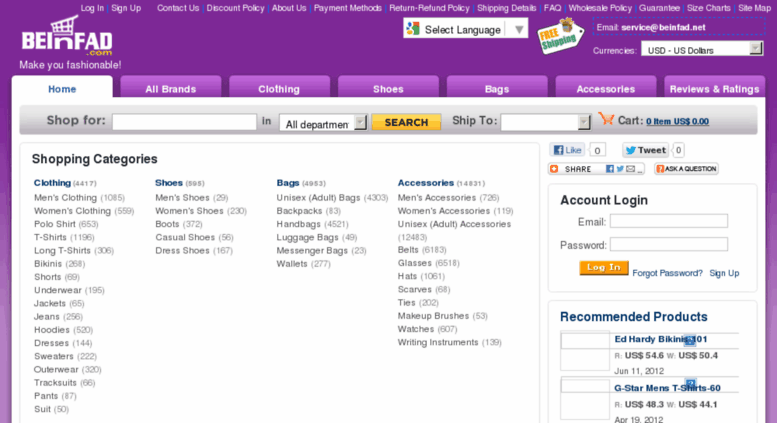Click the orange Log In button

click(604, 267)
